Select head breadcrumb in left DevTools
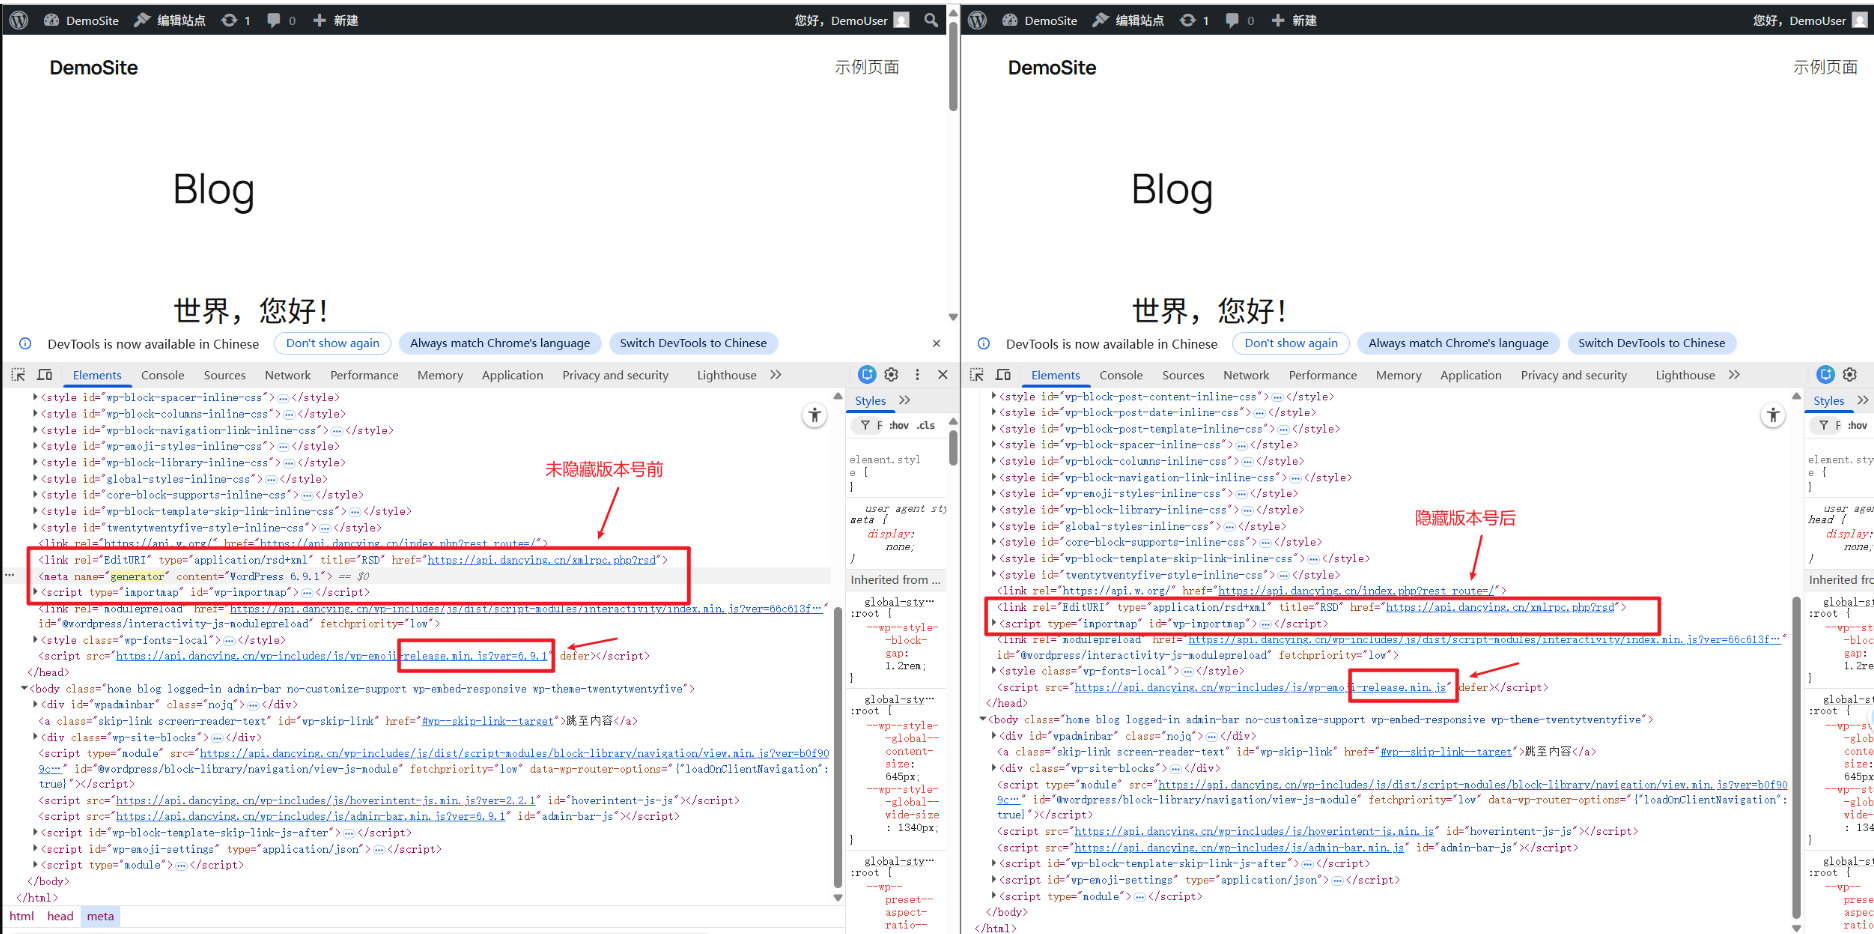Screen dimensions: 1874x934 click(60, 916)
